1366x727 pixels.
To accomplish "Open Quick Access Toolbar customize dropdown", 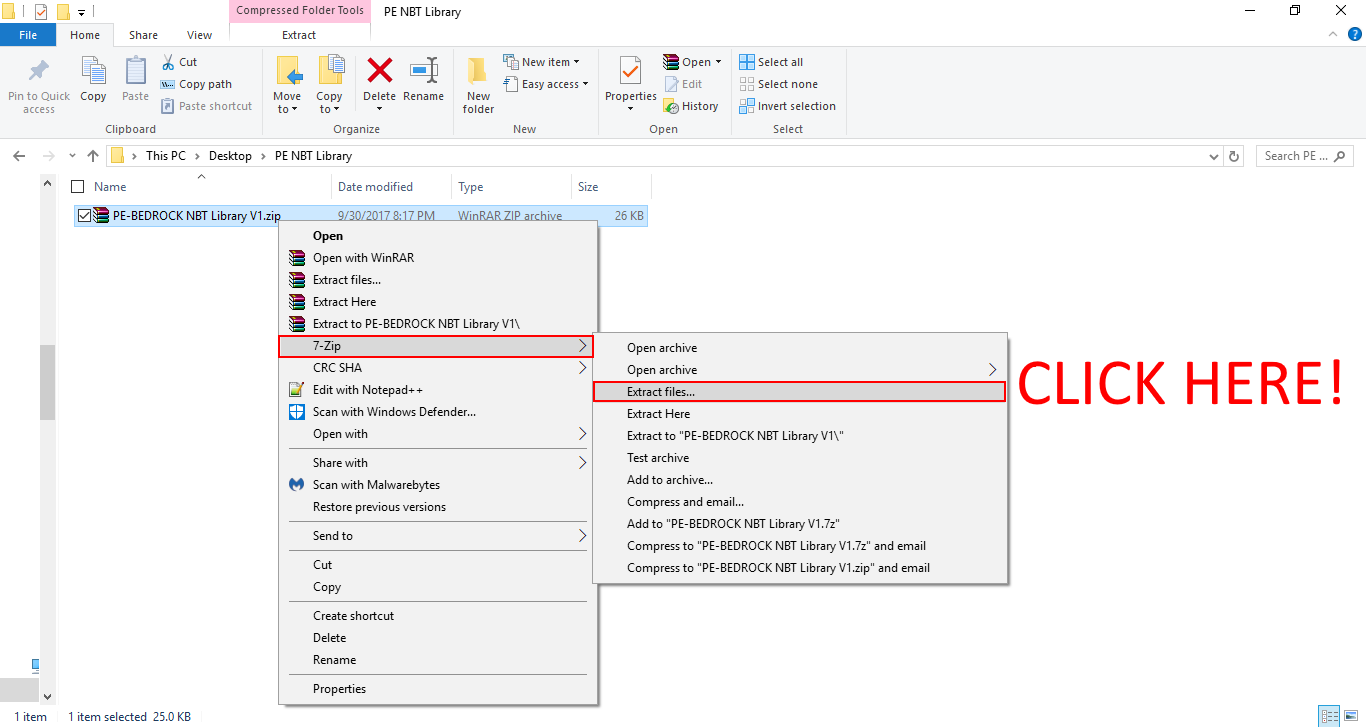I will pyautogui.click(x=80, y=12).
